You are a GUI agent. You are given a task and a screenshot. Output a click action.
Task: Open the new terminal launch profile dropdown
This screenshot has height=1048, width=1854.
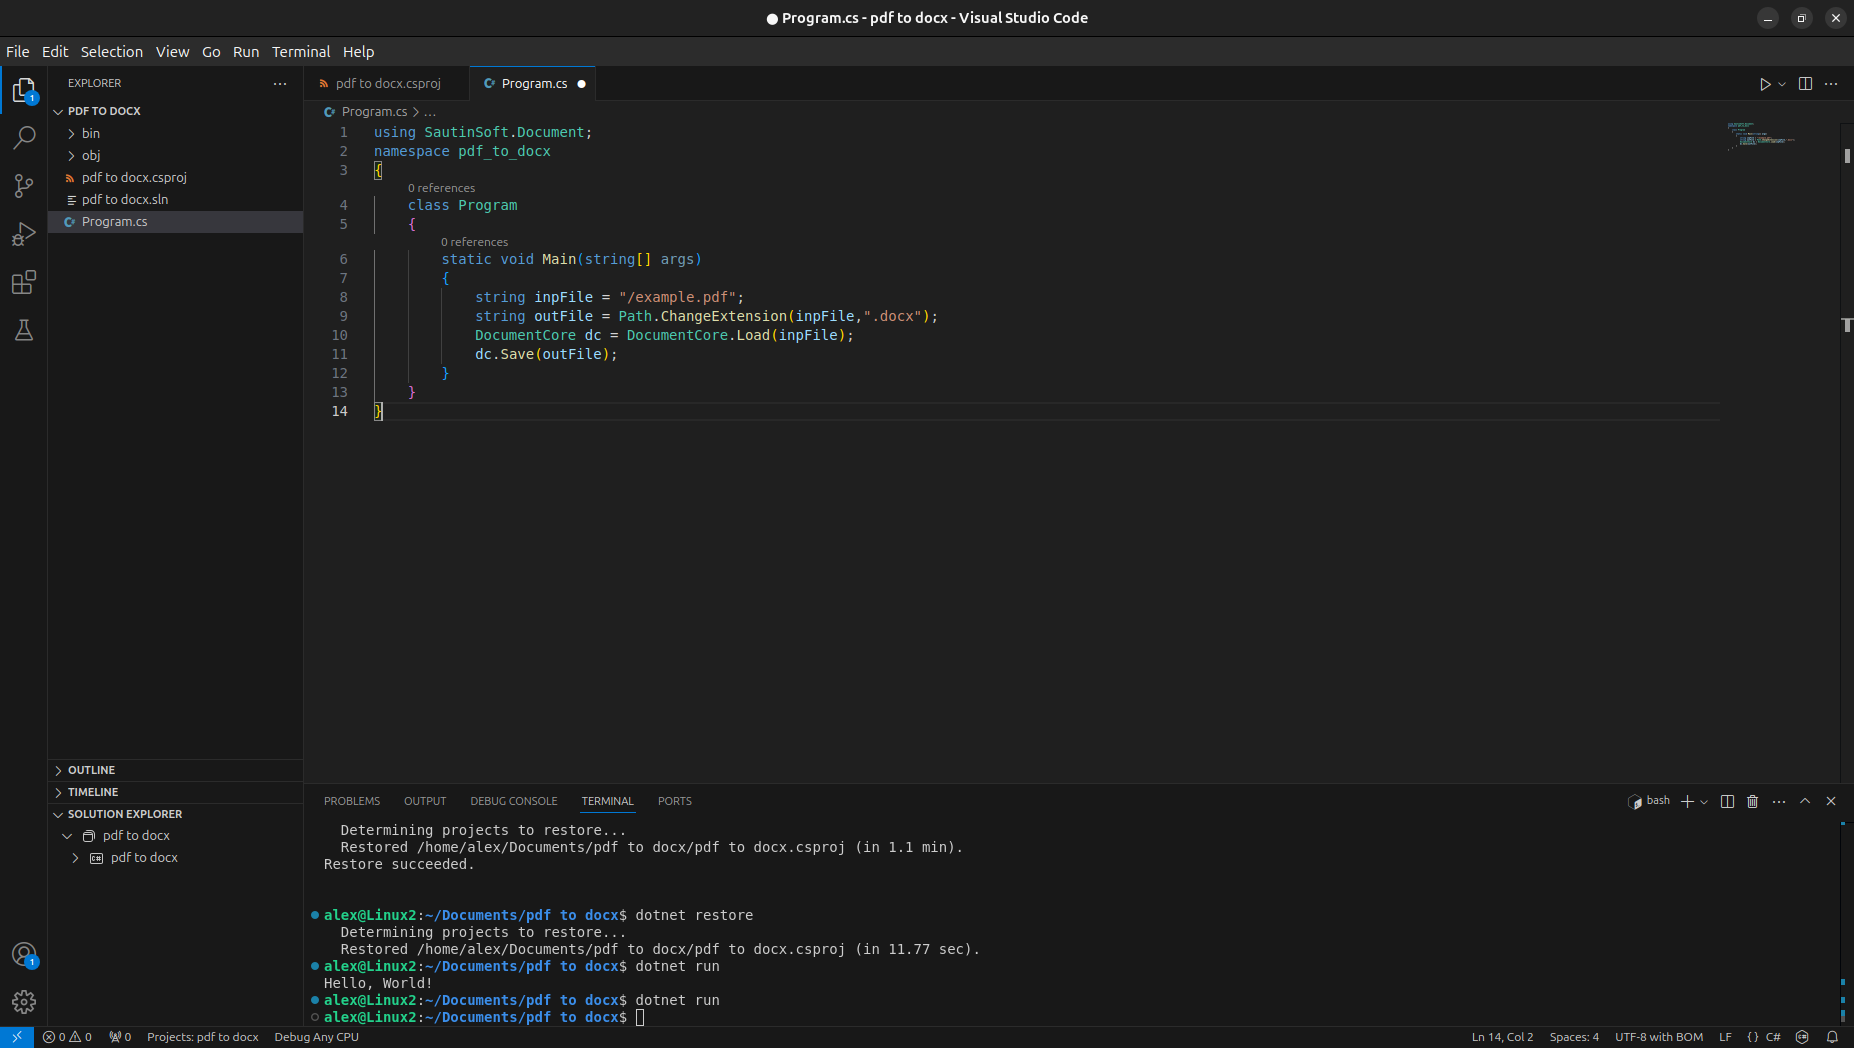[1704, 802]
